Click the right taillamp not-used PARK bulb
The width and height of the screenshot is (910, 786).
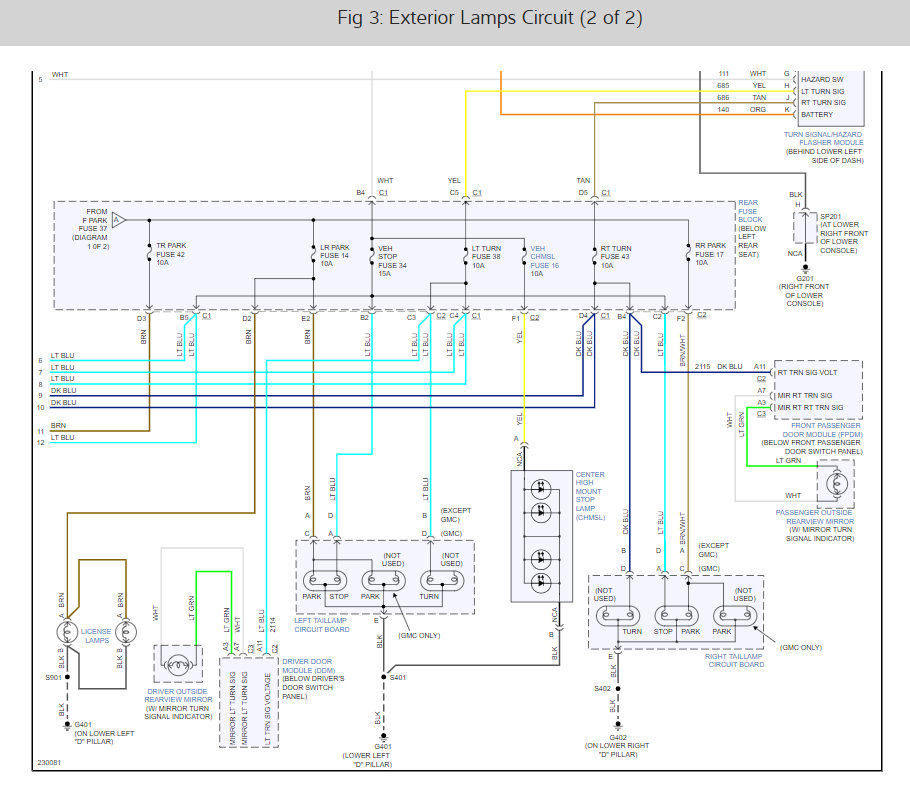(x=735, y=615)
